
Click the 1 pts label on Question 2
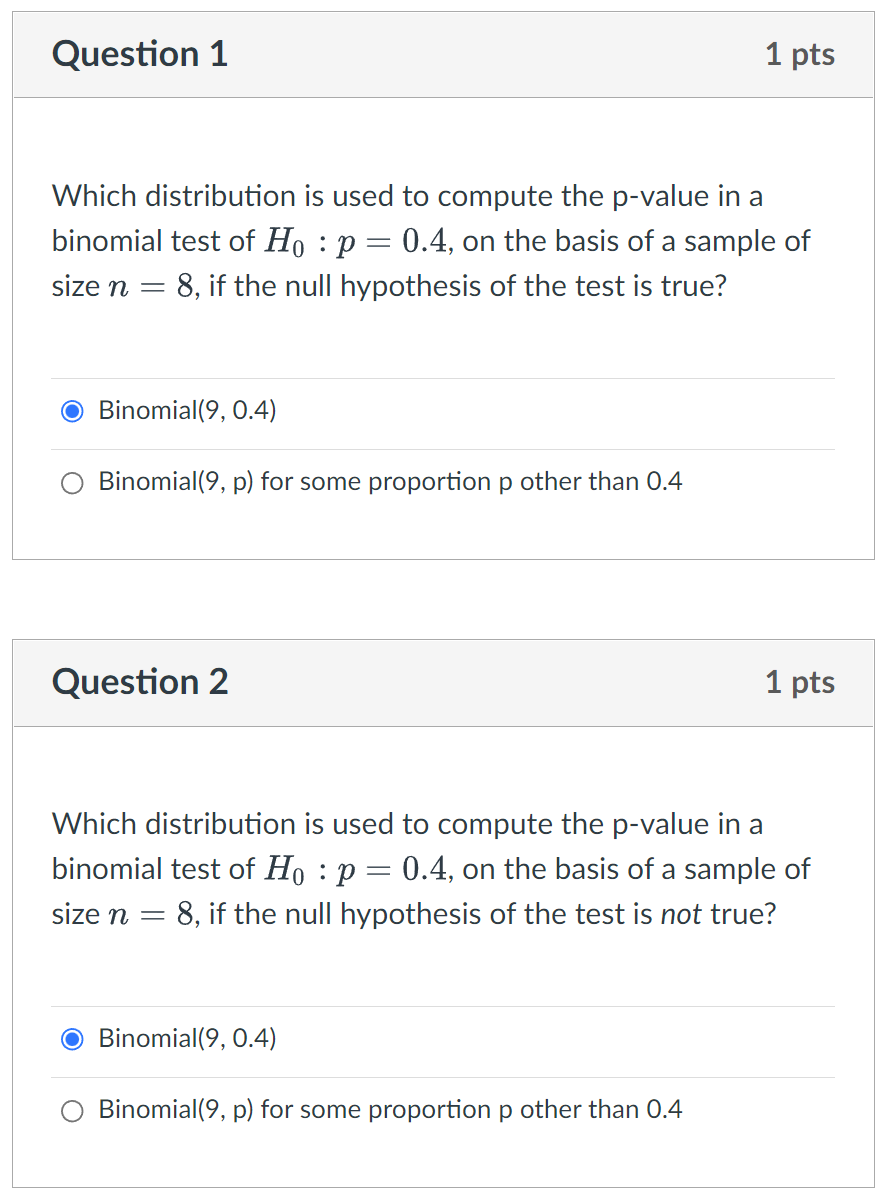(800, 683)
